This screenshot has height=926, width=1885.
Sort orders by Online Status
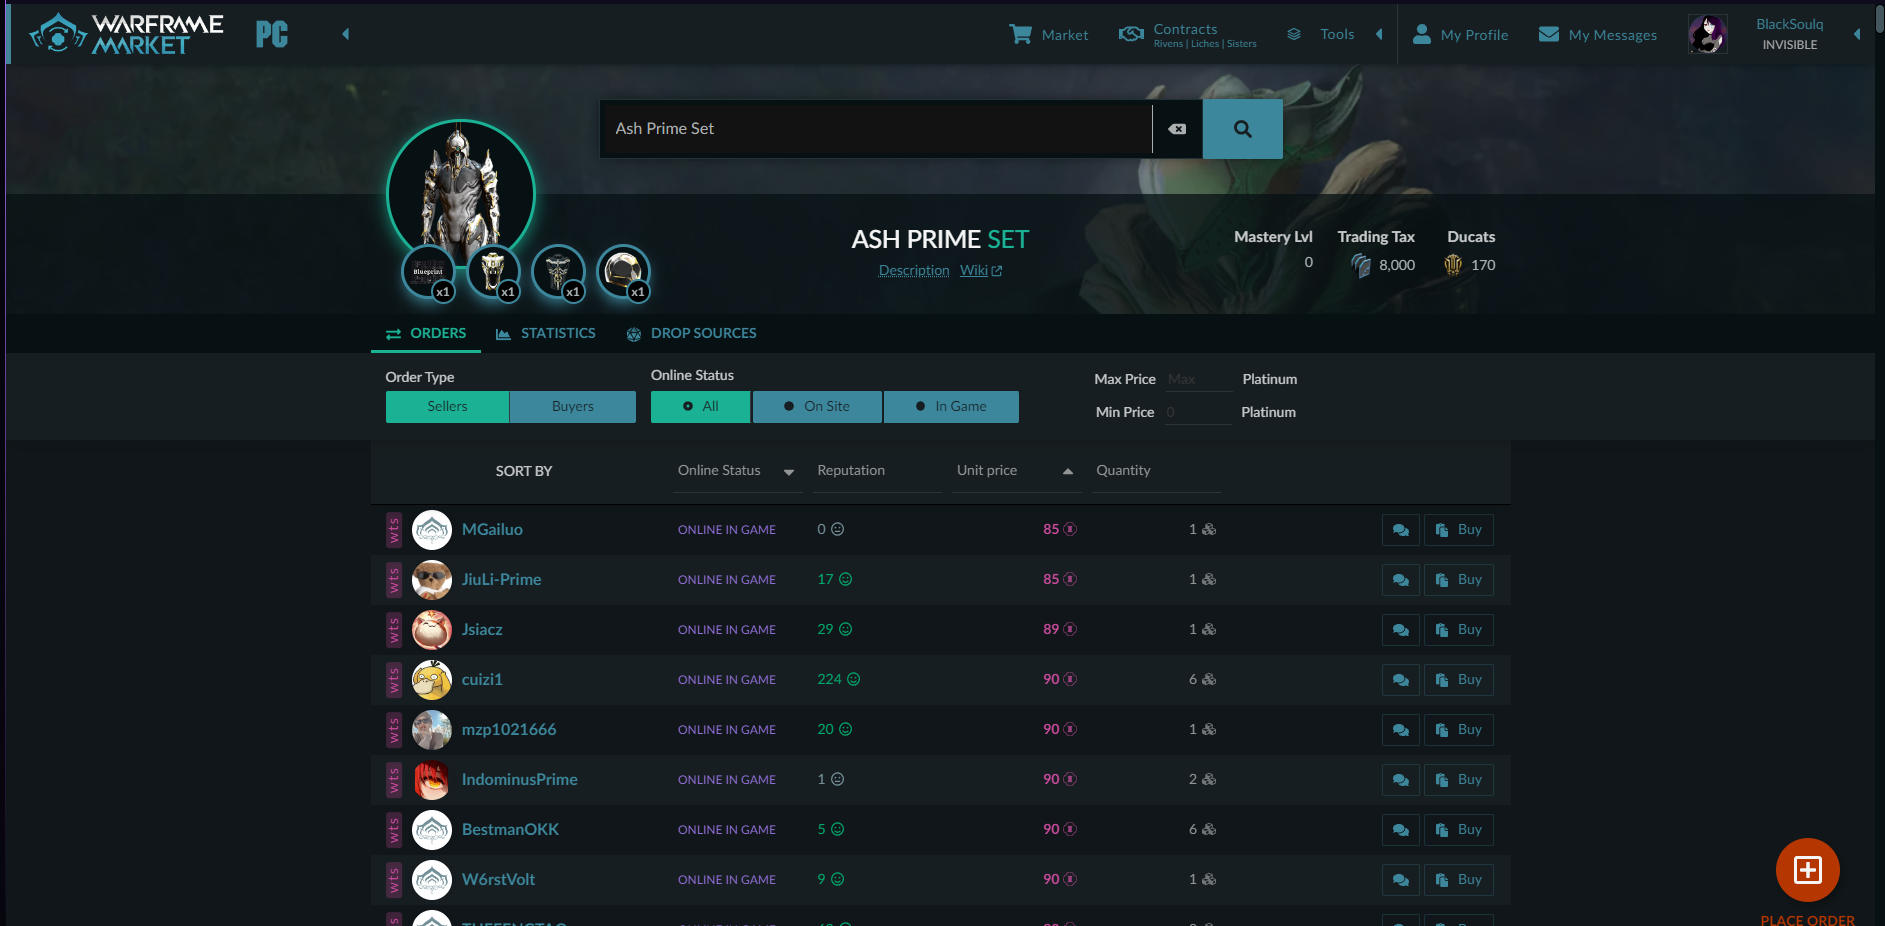[x=736, y=471]
